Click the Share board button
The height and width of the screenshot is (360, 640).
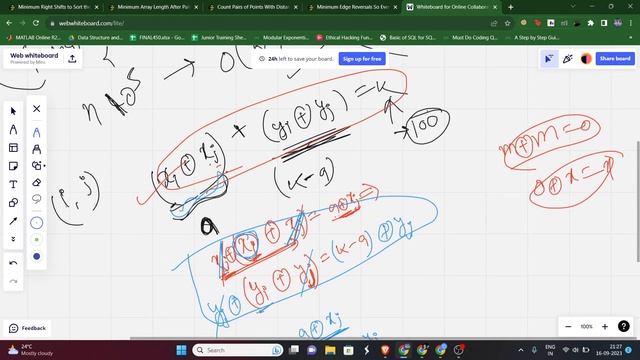coord(615,58)
